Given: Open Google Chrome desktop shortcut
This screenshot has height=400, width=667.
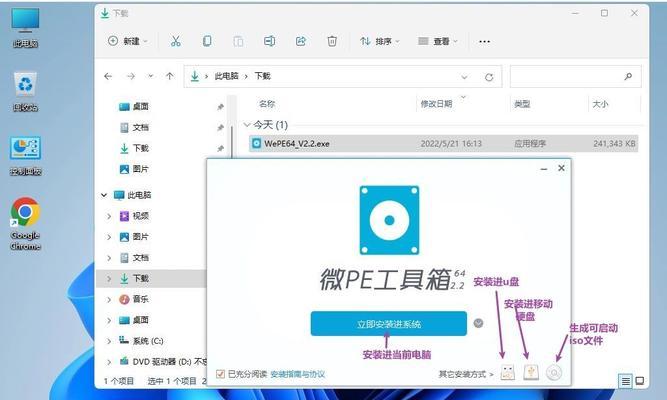Looking at the screenshot, I should point(26,224).
